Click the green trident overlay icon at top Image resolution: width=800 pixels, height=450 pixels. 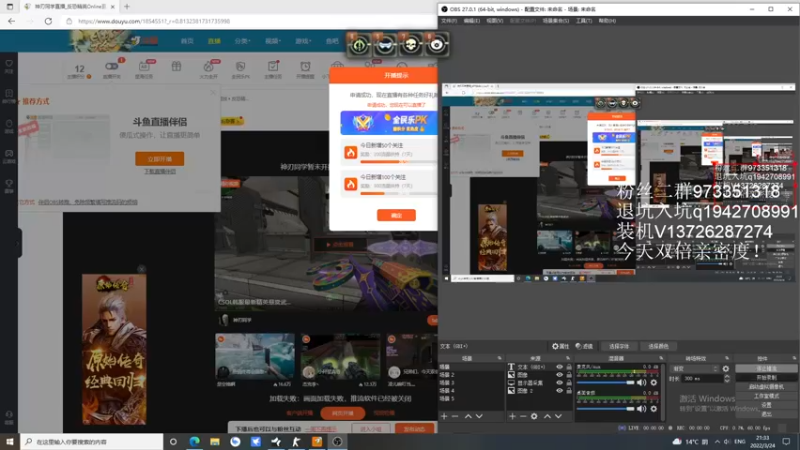(359, 45)
